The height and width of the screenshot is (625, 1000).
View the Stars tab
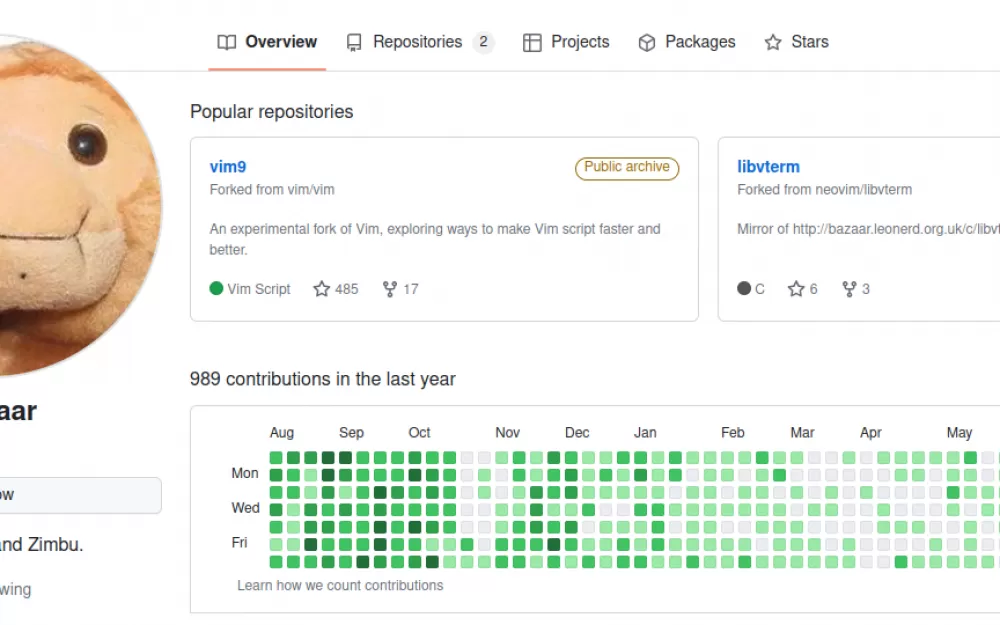[797, 42]
